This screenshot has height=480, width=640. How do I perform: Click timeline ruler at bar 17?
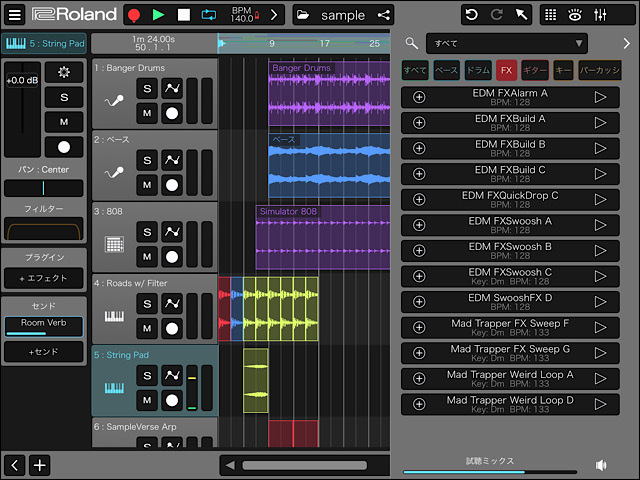point(324,43)
